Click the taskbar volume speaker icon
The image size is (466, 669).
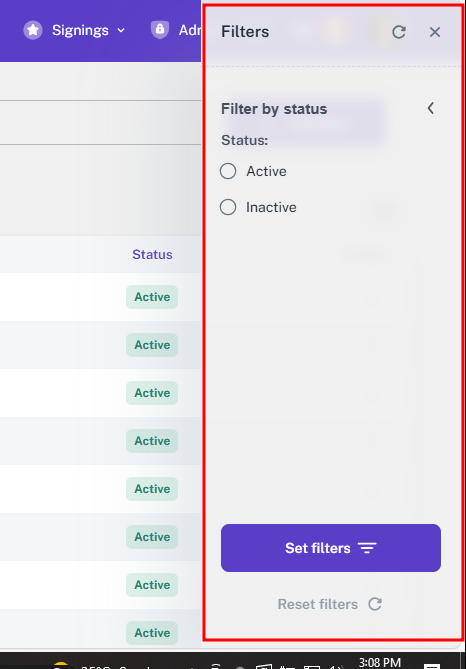tap(337, 666)
